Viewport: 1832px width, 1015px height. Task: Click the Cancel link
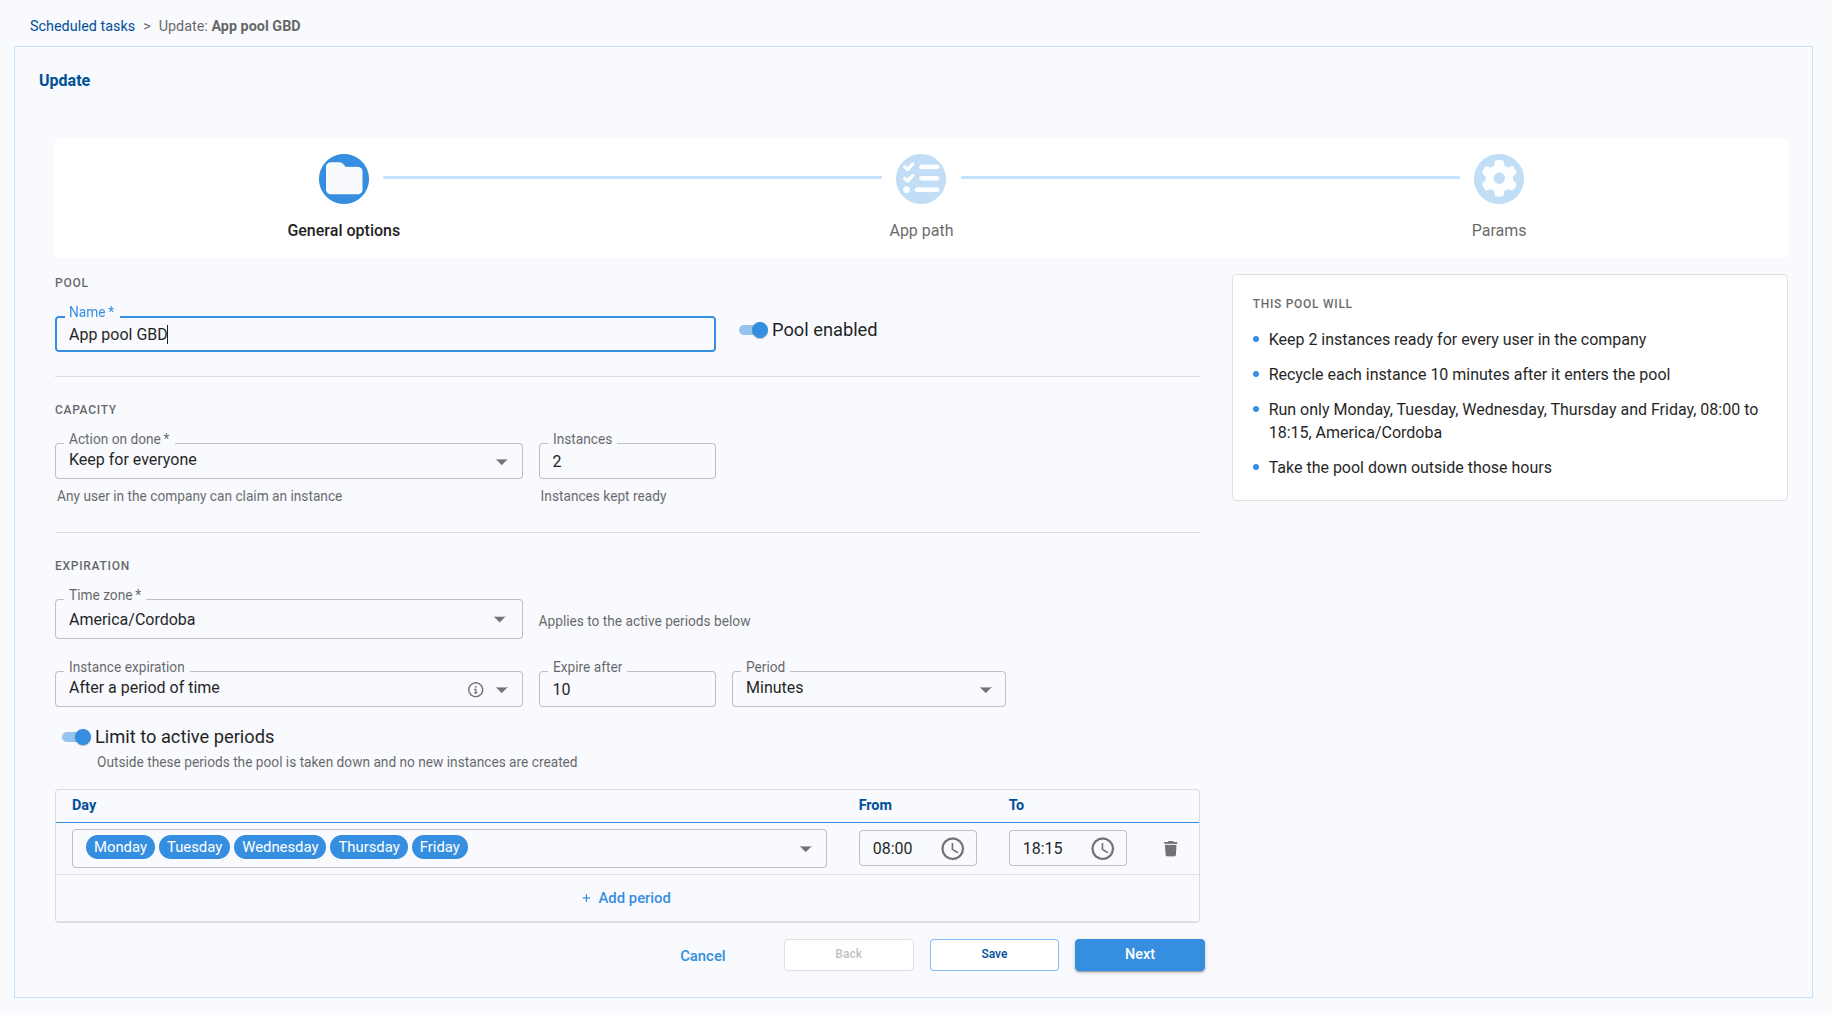tap(703, 956)
